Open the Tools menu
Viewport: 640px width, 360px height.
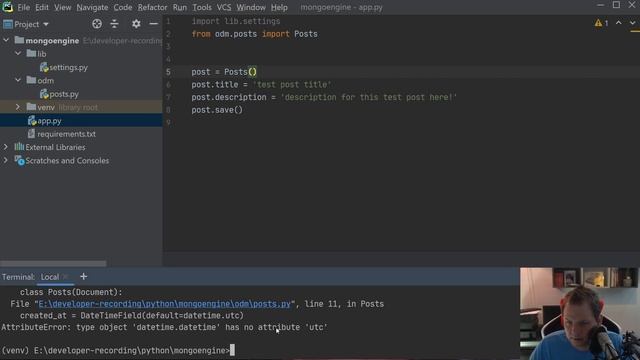(x=202, y=7)
